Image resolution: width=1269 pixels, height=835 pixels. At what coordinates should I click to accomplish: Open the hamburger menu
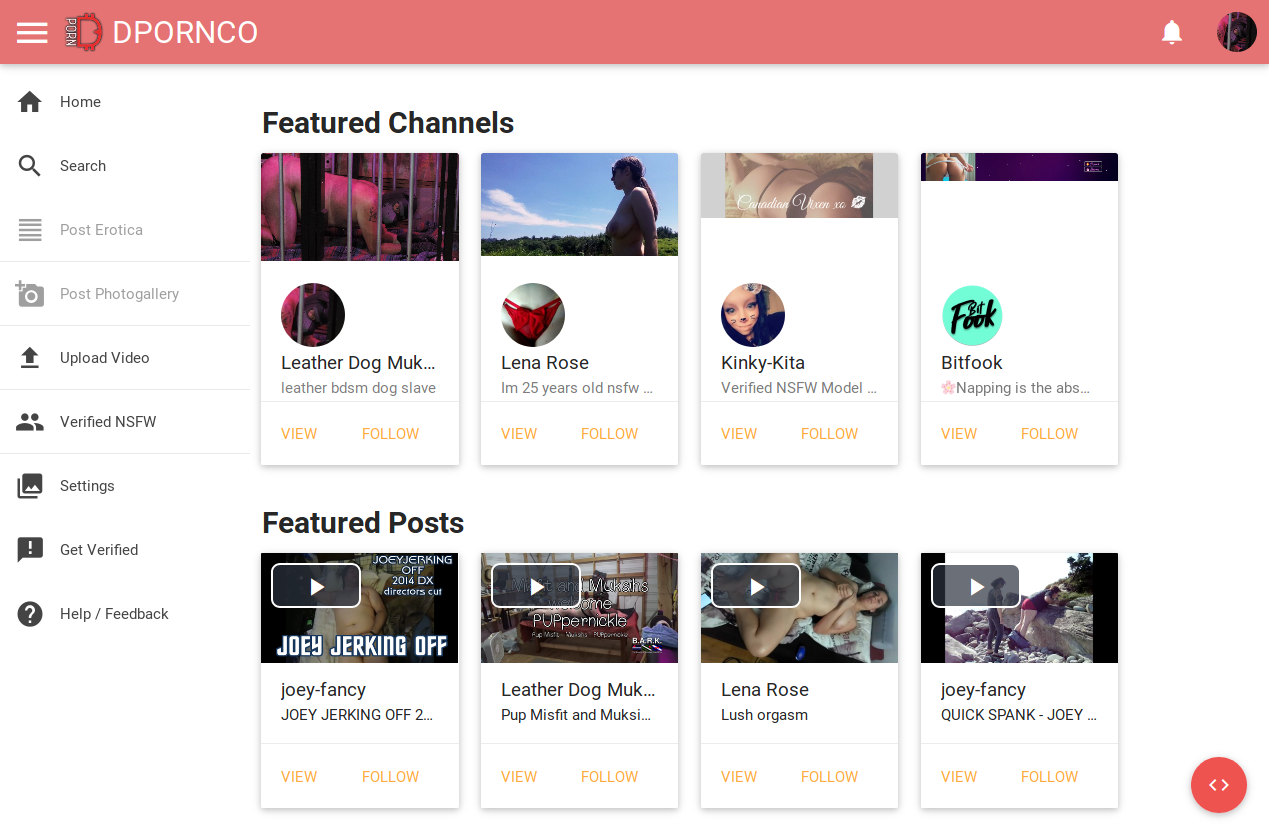pyautogui.click(x=32, y=33)
